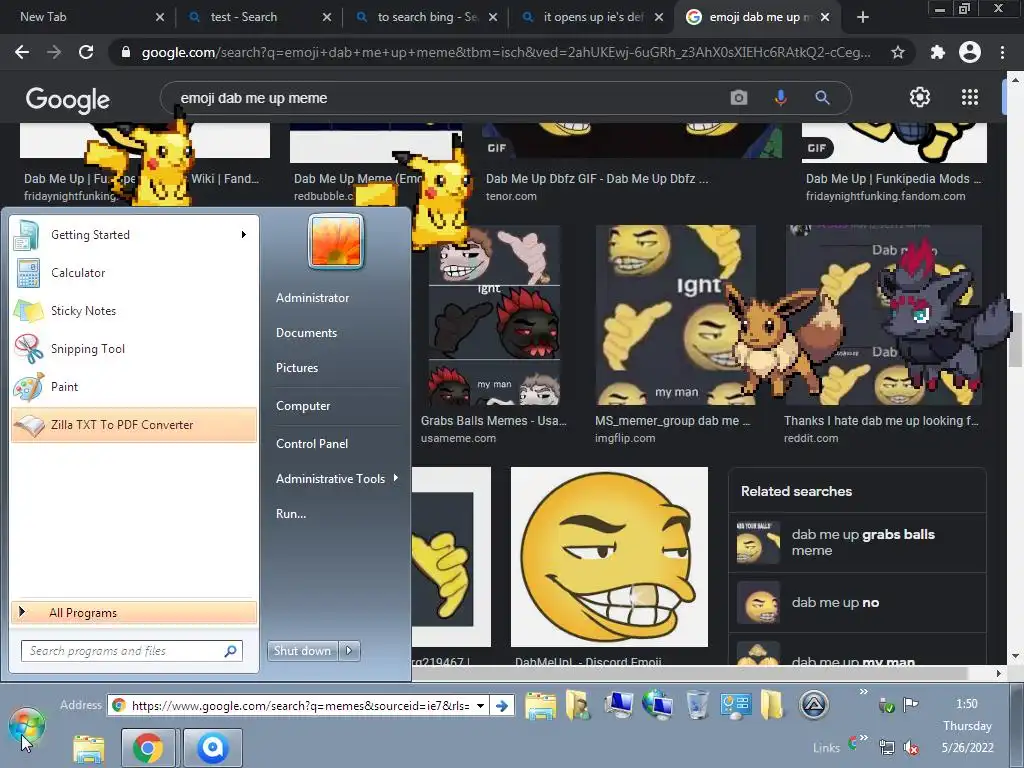Open the Computer icon in taskbar toolbar
This screenshot has width=1024, height=768.
[x=618, y=705]
